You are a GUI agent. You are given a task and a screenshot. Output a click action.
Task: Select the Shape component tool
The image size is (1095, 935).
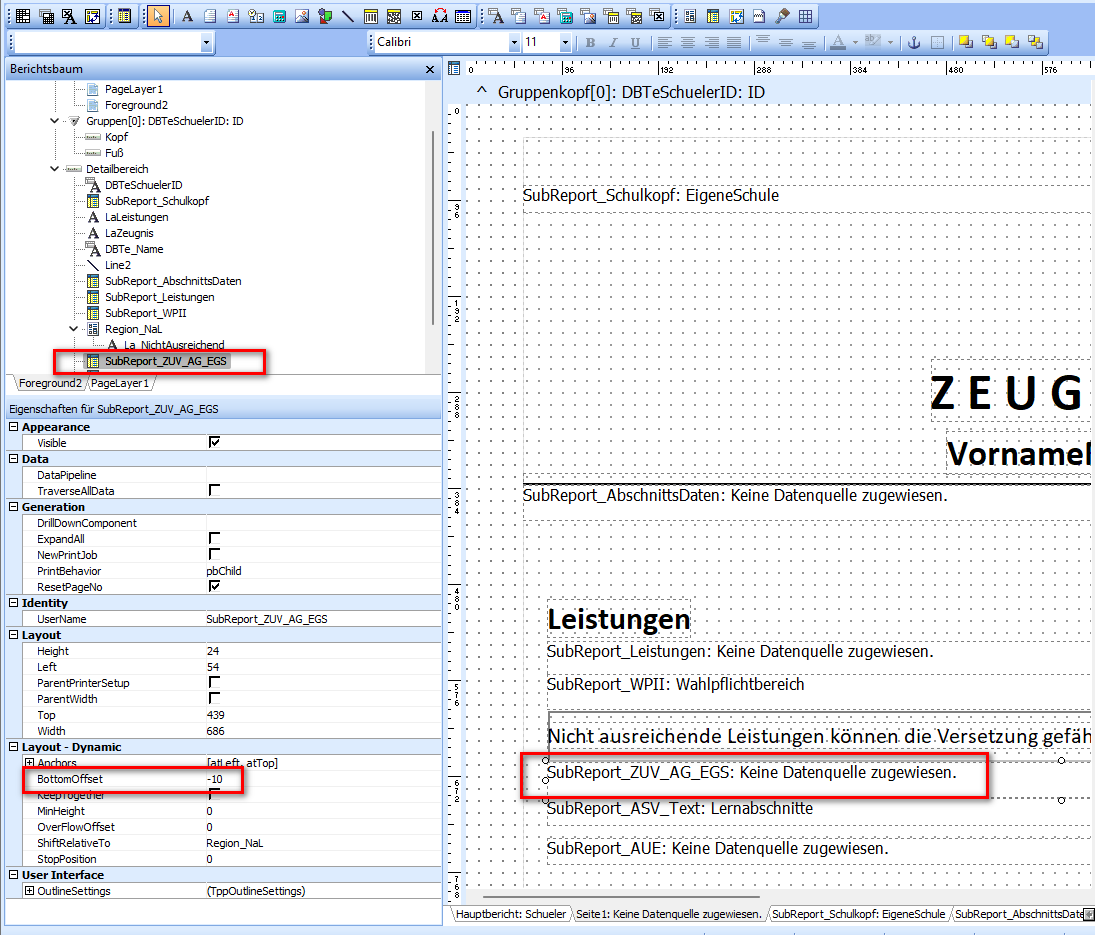[x=325, y=16]
